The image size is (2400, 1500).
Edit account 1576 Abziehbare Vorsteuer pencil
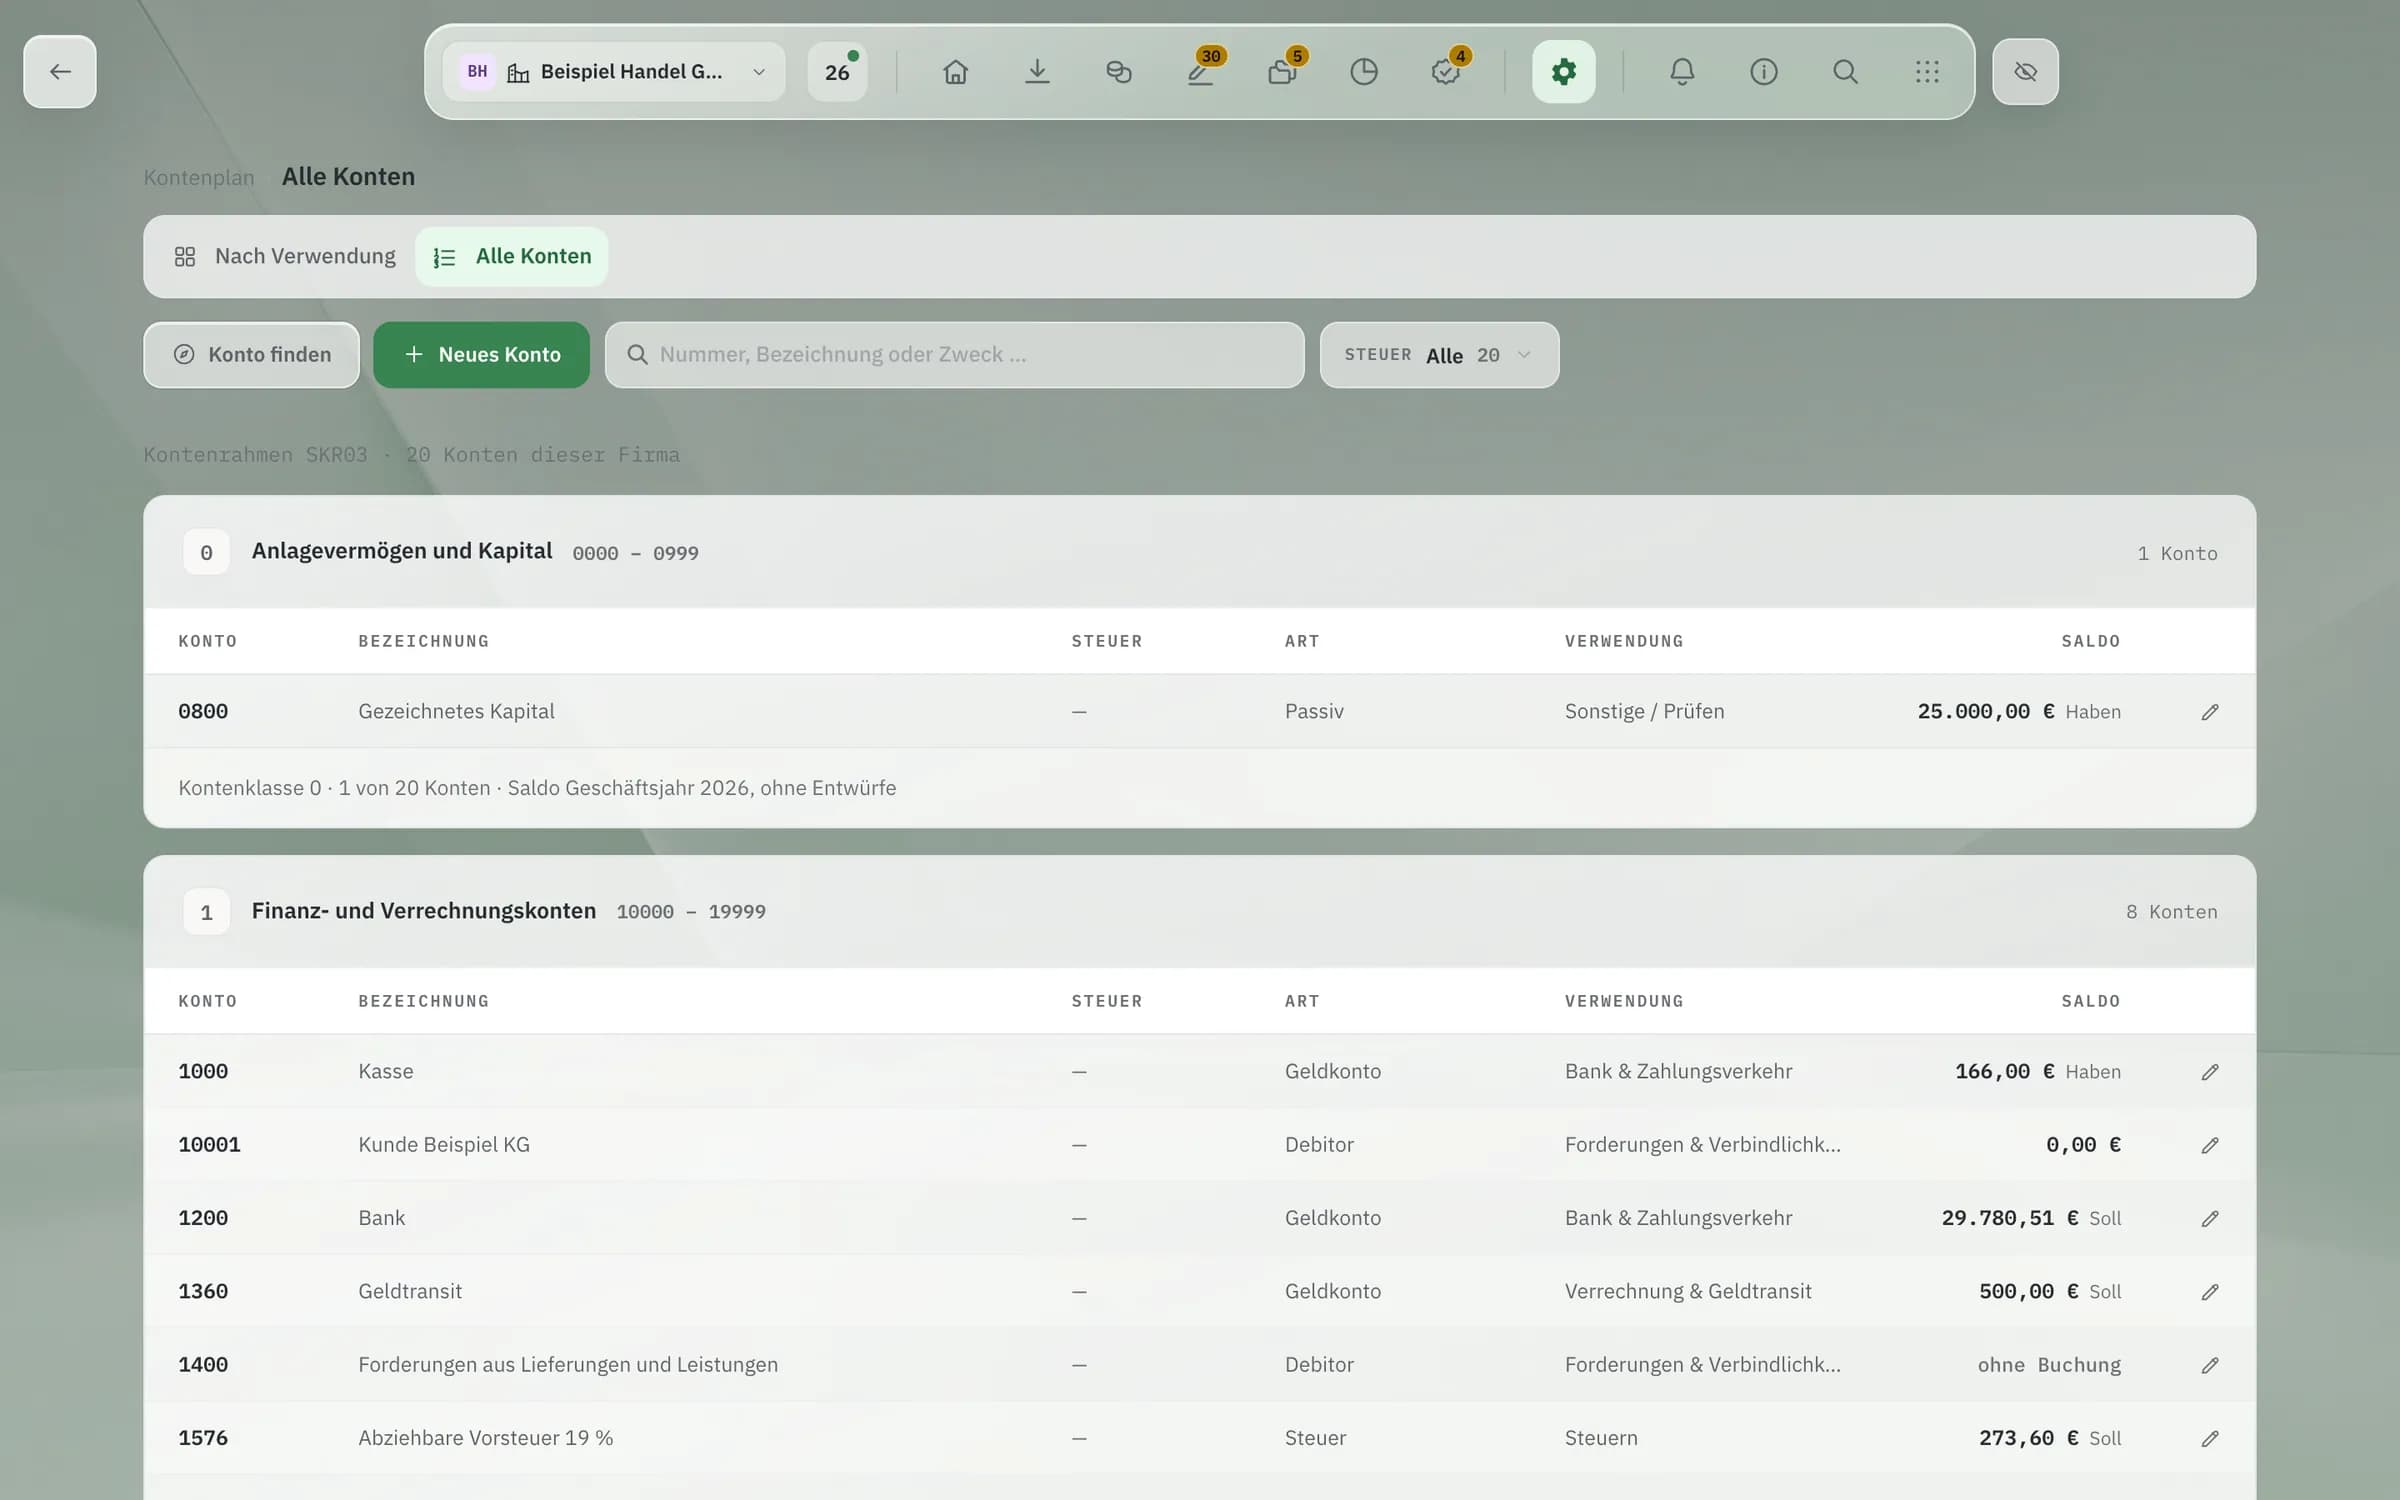click(x=2210, y=1438)
